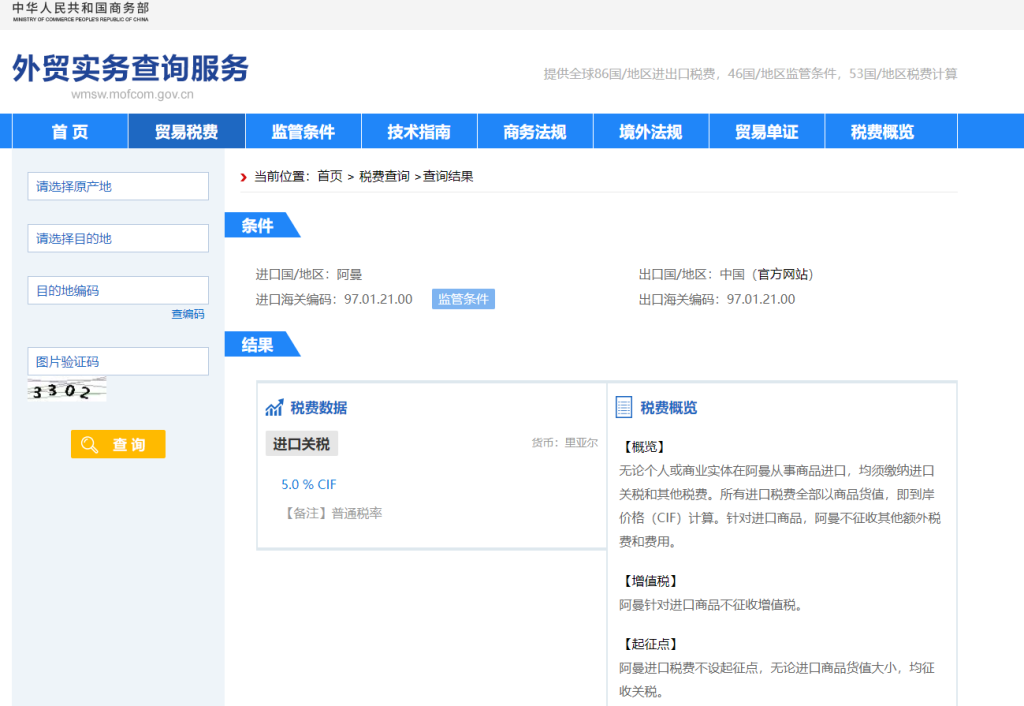Refresh the captcha image 3302
This screenshot has width=1024, height=706.
click(x=67, y=390)
